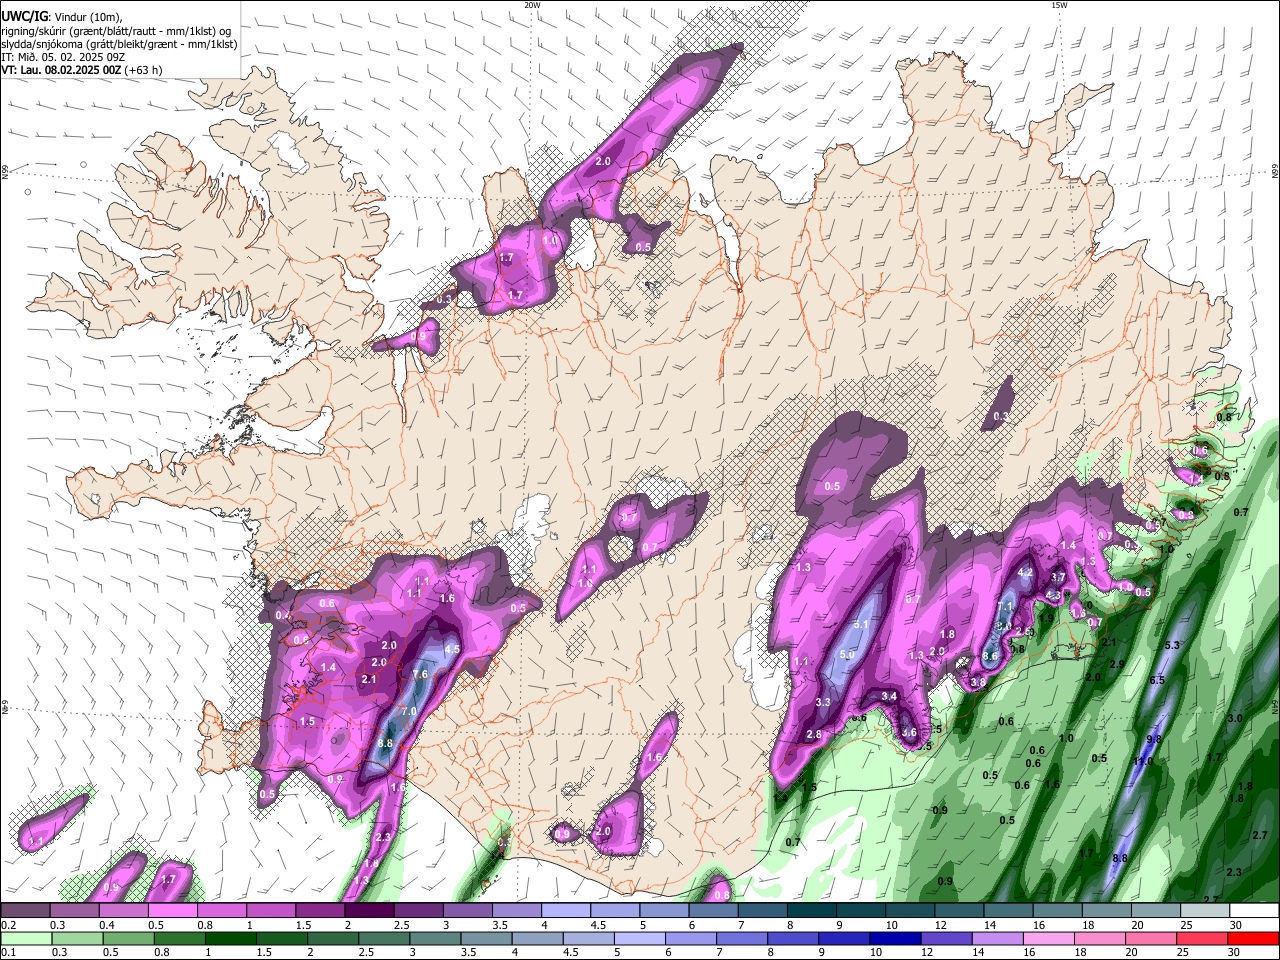
Task: Click the 'IT: Mið. 05. 02. 2025 09Z' line
Action: coord(63,57)
